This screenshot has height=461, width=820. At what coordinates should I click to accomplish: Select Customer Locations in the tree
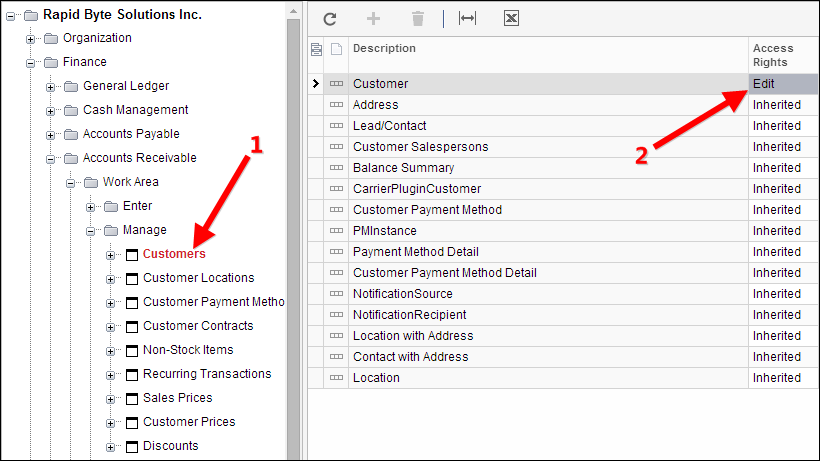tap(199, 278)
